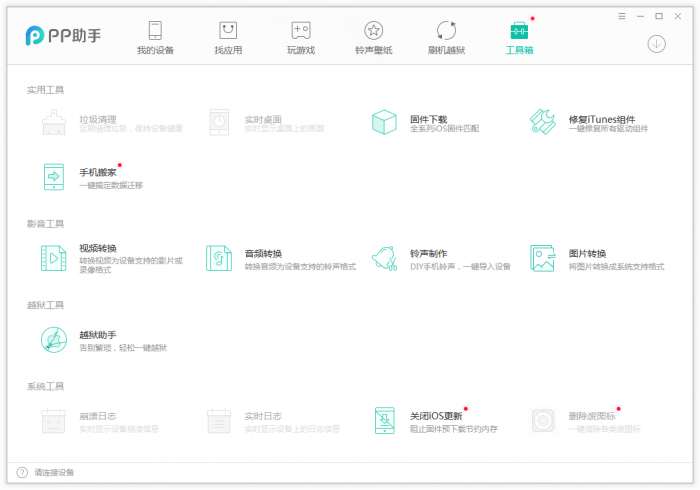
Task: Click the 实时桌面 device icon
Action: click(219, 122)
